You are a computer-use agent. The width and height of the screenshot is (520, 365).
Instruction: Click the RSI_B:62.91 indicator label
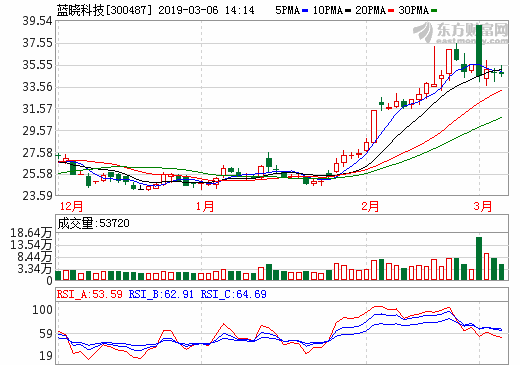pyautogui.click(x=161, y=294)
